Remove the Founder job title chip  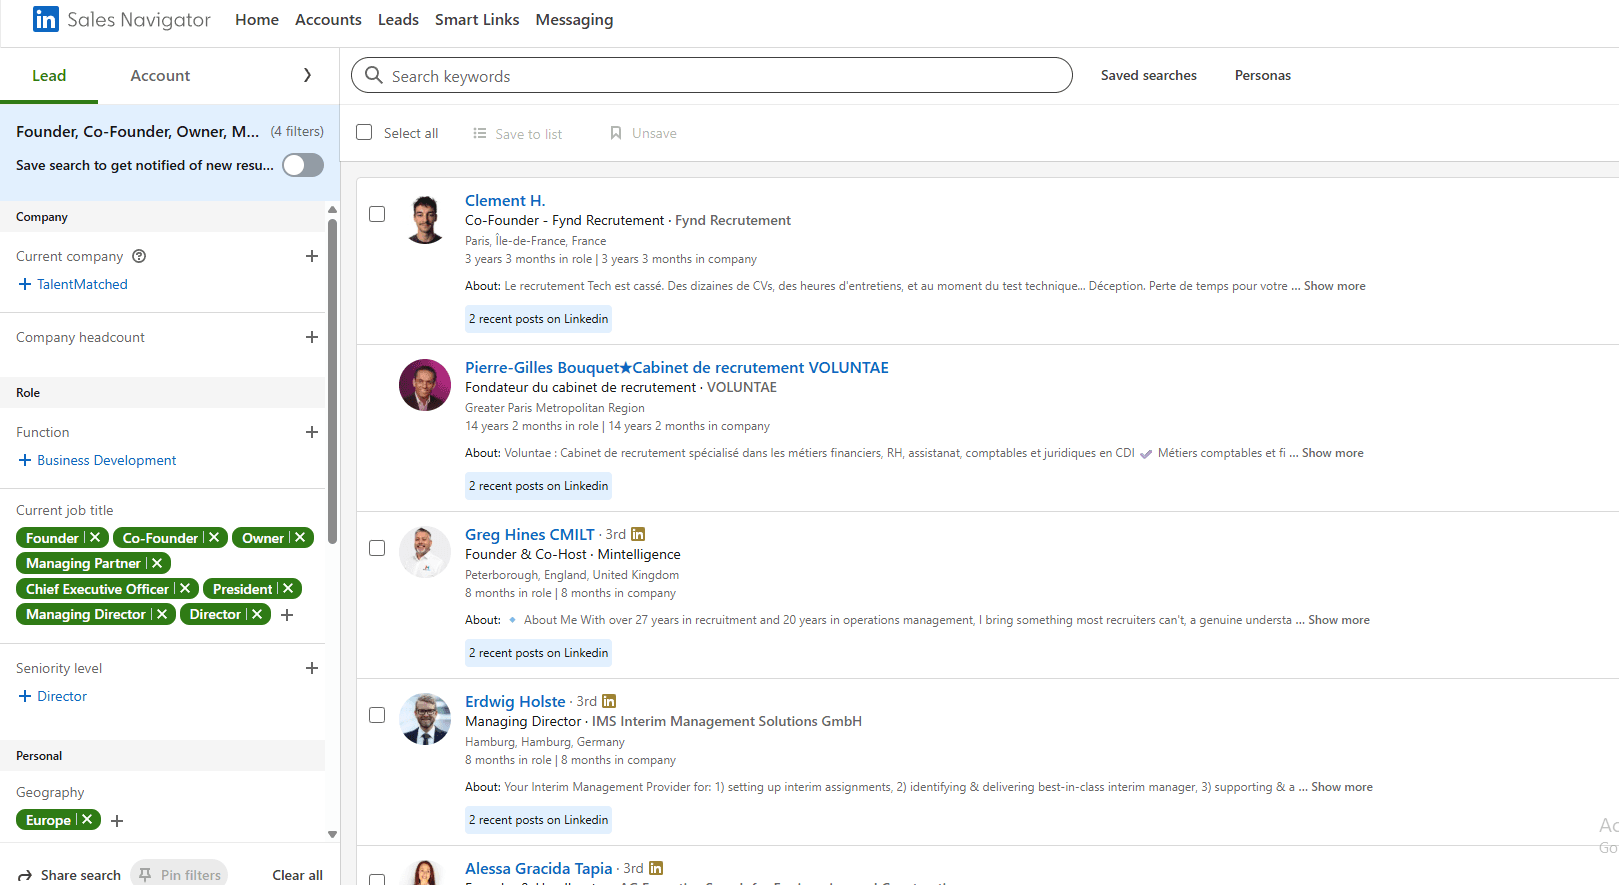tap(95, 537)
